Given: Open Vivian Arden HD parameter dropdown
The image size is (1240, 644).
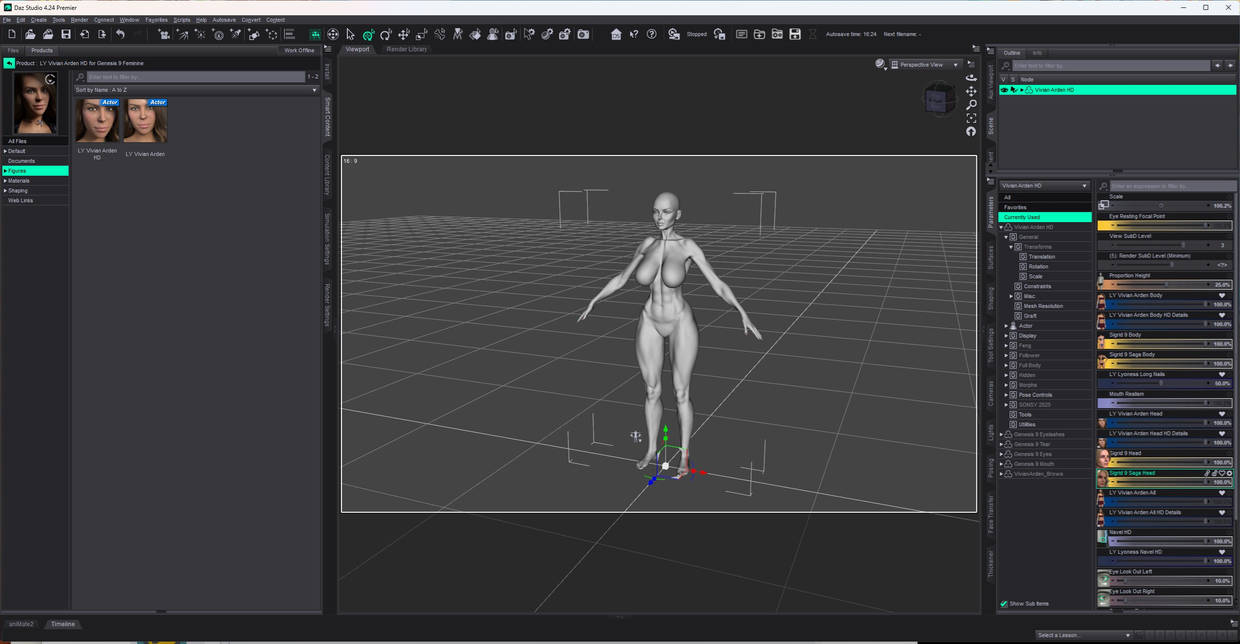Looking at the screenshot, I should 1045,186.
